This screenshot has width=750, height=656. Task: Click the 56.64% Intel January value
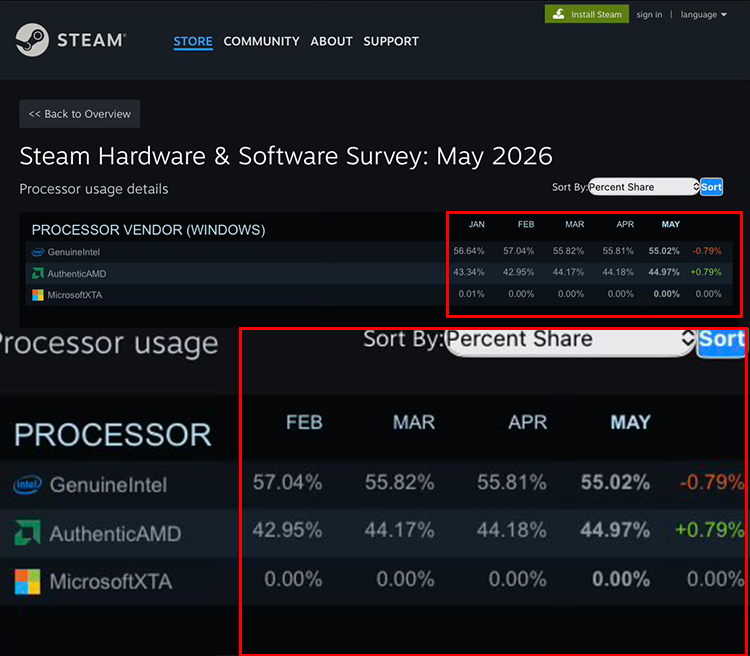[x=469, y=251]
